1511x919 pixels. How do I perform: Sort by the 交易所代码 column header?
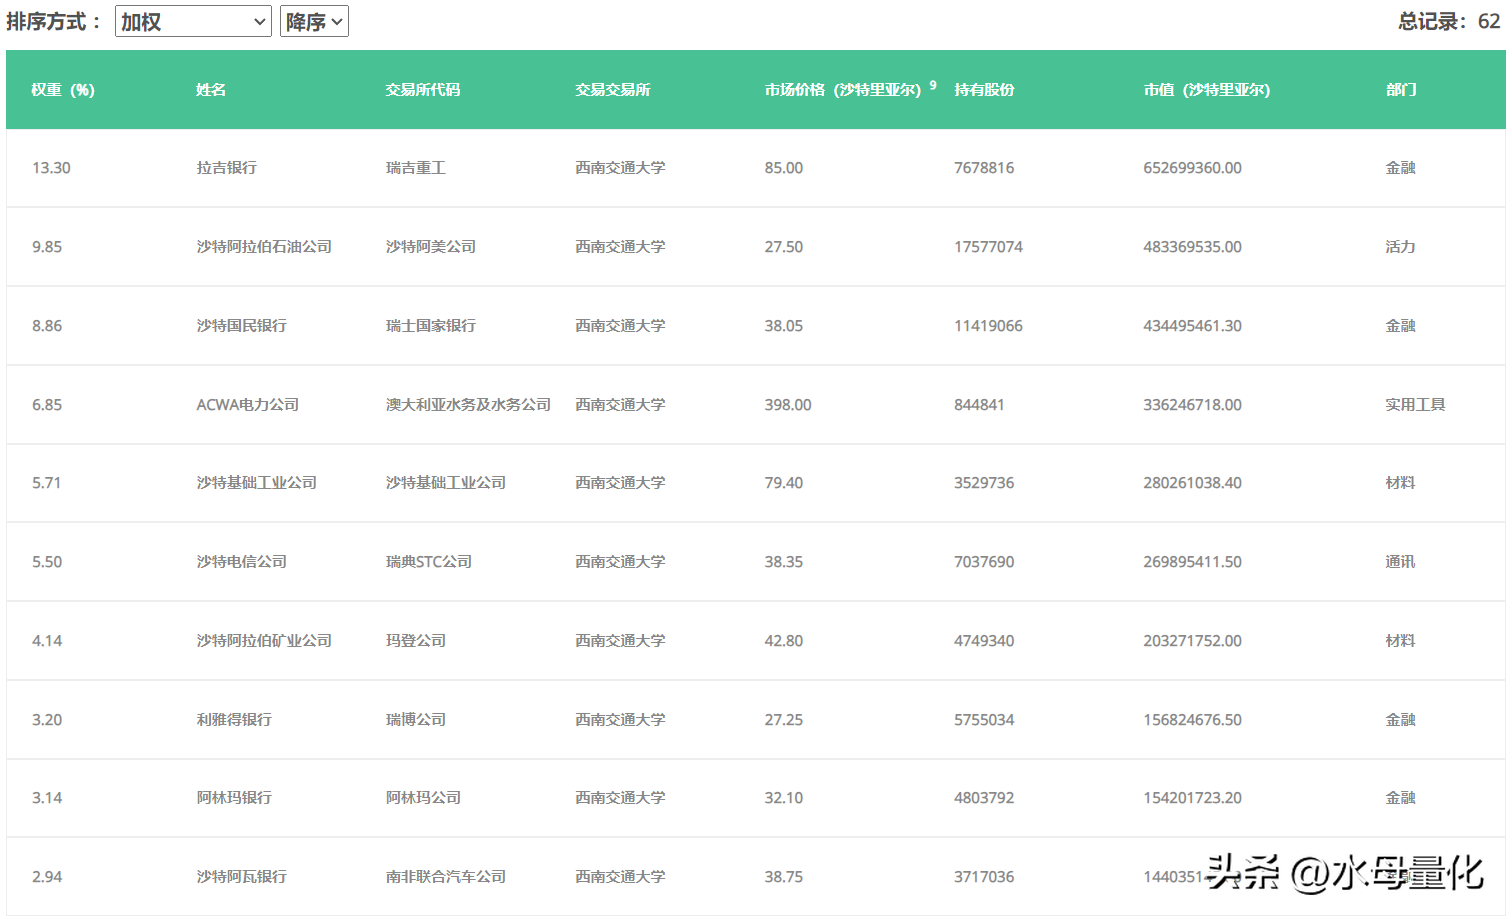[423, 90]
